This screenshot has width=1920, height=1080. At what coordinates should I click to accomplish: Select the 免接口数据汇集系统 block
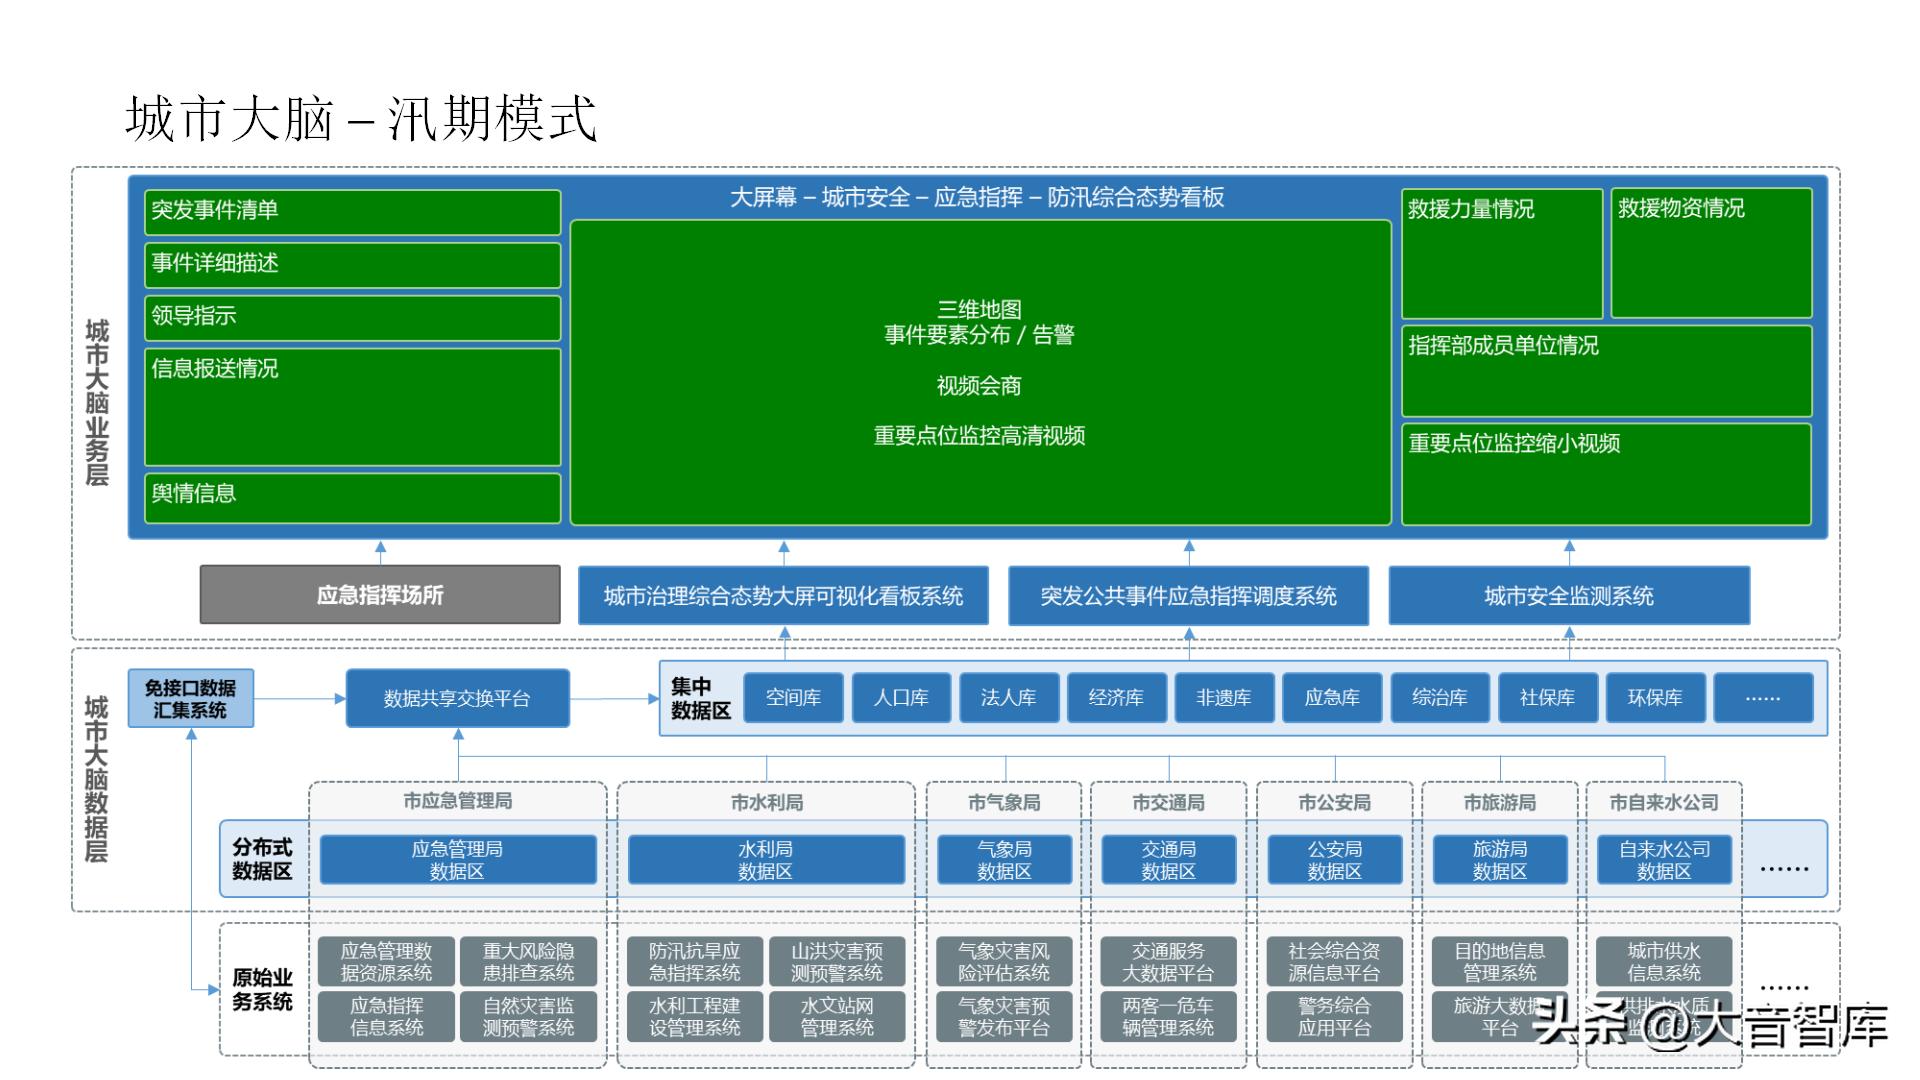[190, 698]
